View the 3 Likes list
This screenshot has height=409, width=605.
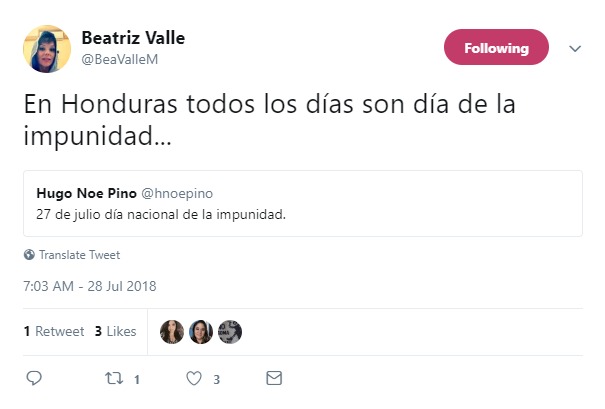point(115,331)
